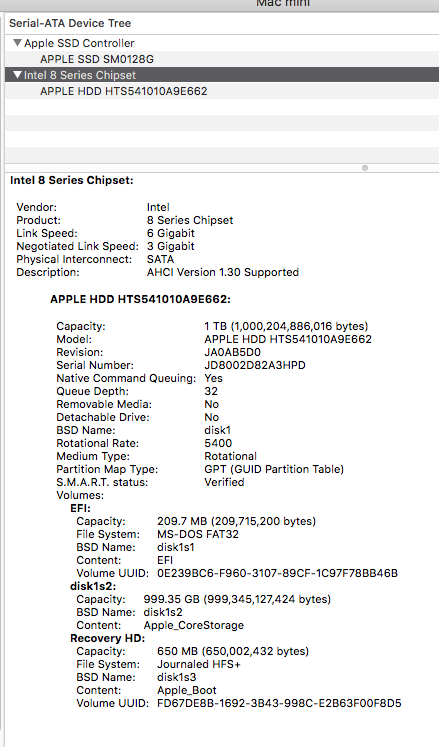
Task: Click the 'Recovery HD:' volume heading
Action: pyautogui.click(x=107, y=638)
